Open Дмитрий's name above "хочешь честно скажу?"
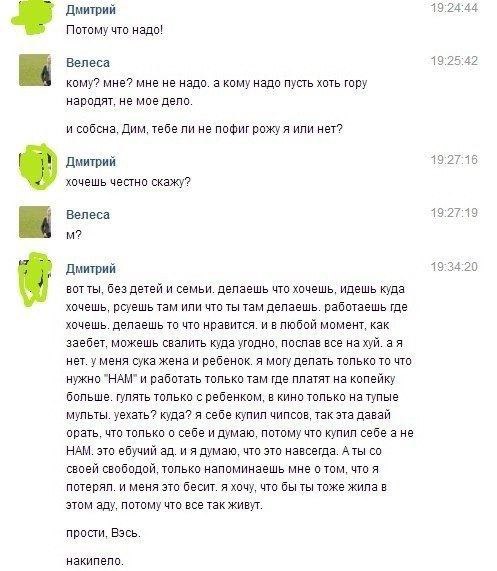Screen dimensions: 497x571 coord(91,161)
